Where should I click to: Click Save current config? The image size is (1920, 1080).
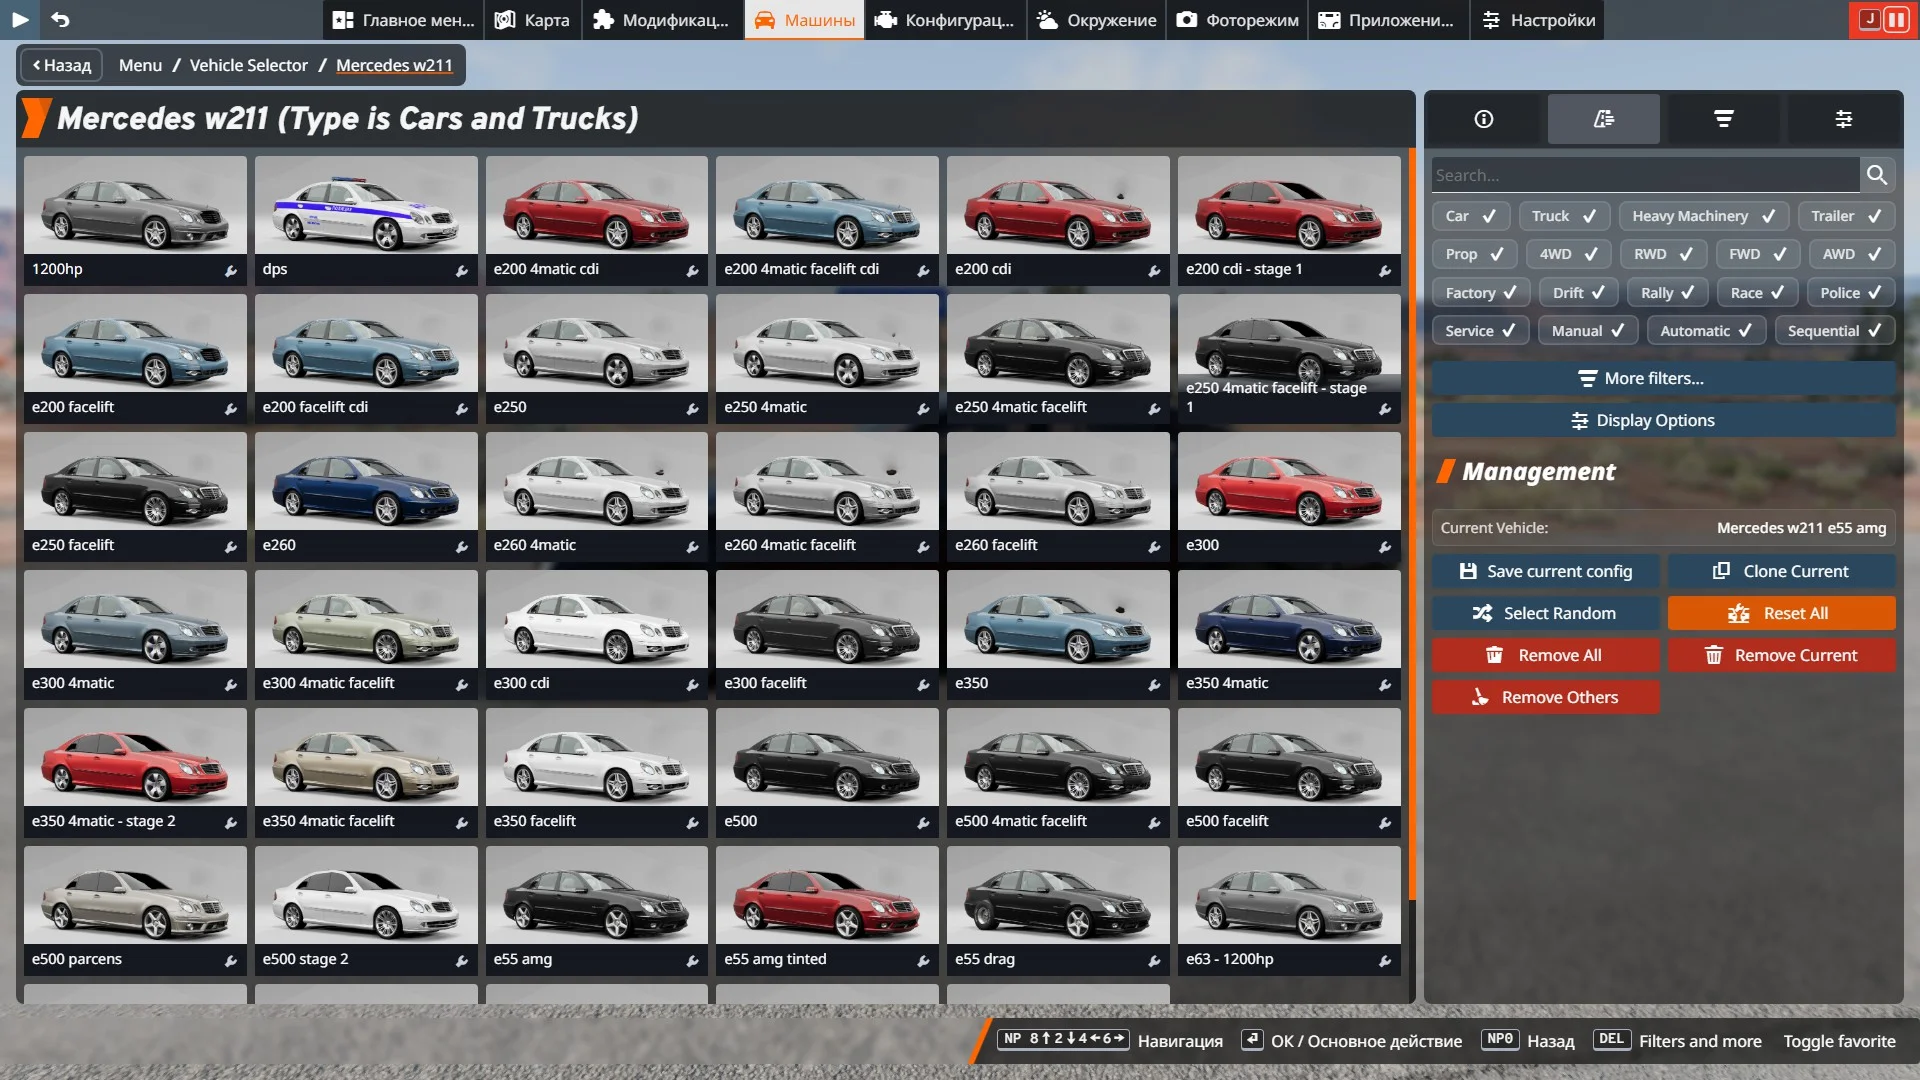click(1546, 571)
